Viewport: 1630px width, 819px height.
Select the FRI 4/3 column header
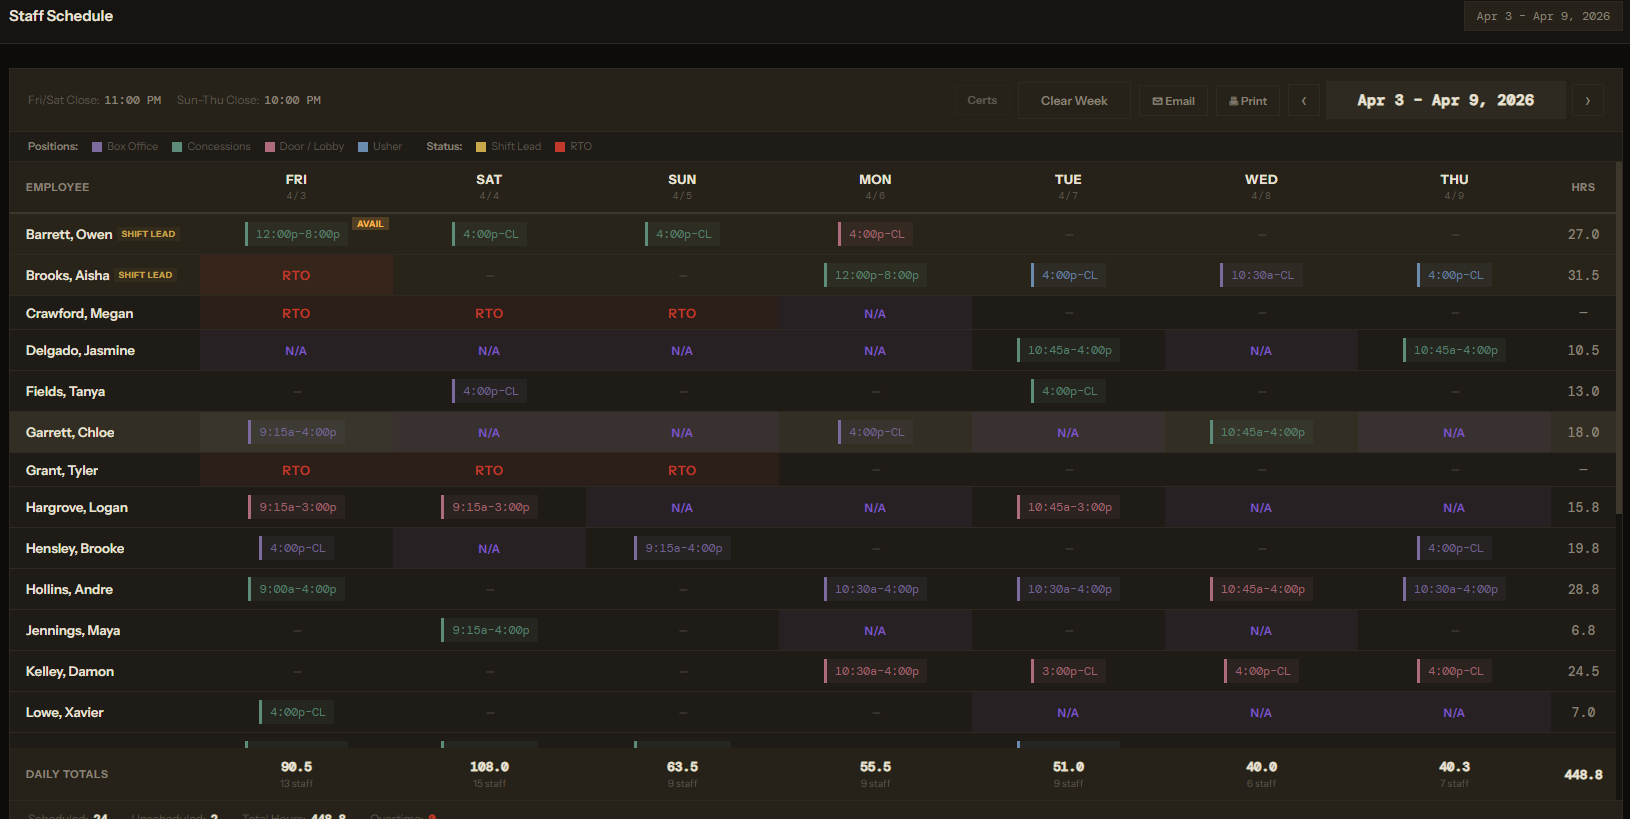coord(296,187)
